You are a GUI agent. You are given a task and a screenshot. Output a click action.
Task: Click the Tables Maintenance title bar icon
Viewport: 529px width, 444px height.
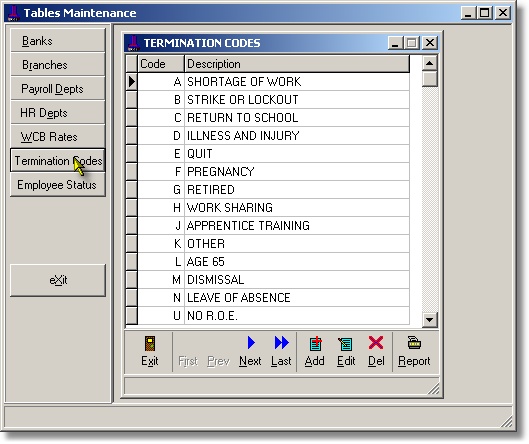pos(14,13)
